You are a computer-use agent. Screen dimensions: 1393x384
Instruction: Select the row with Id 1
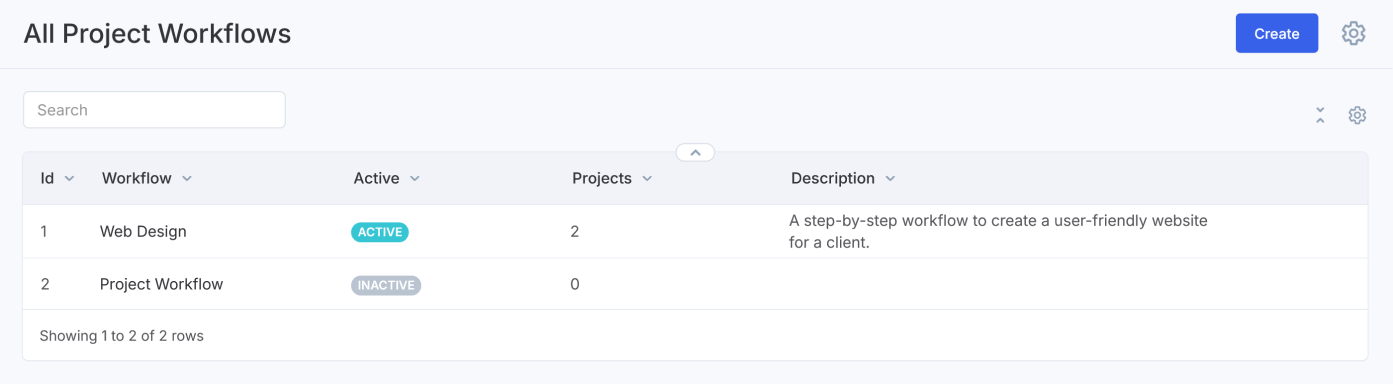[695, 232]
